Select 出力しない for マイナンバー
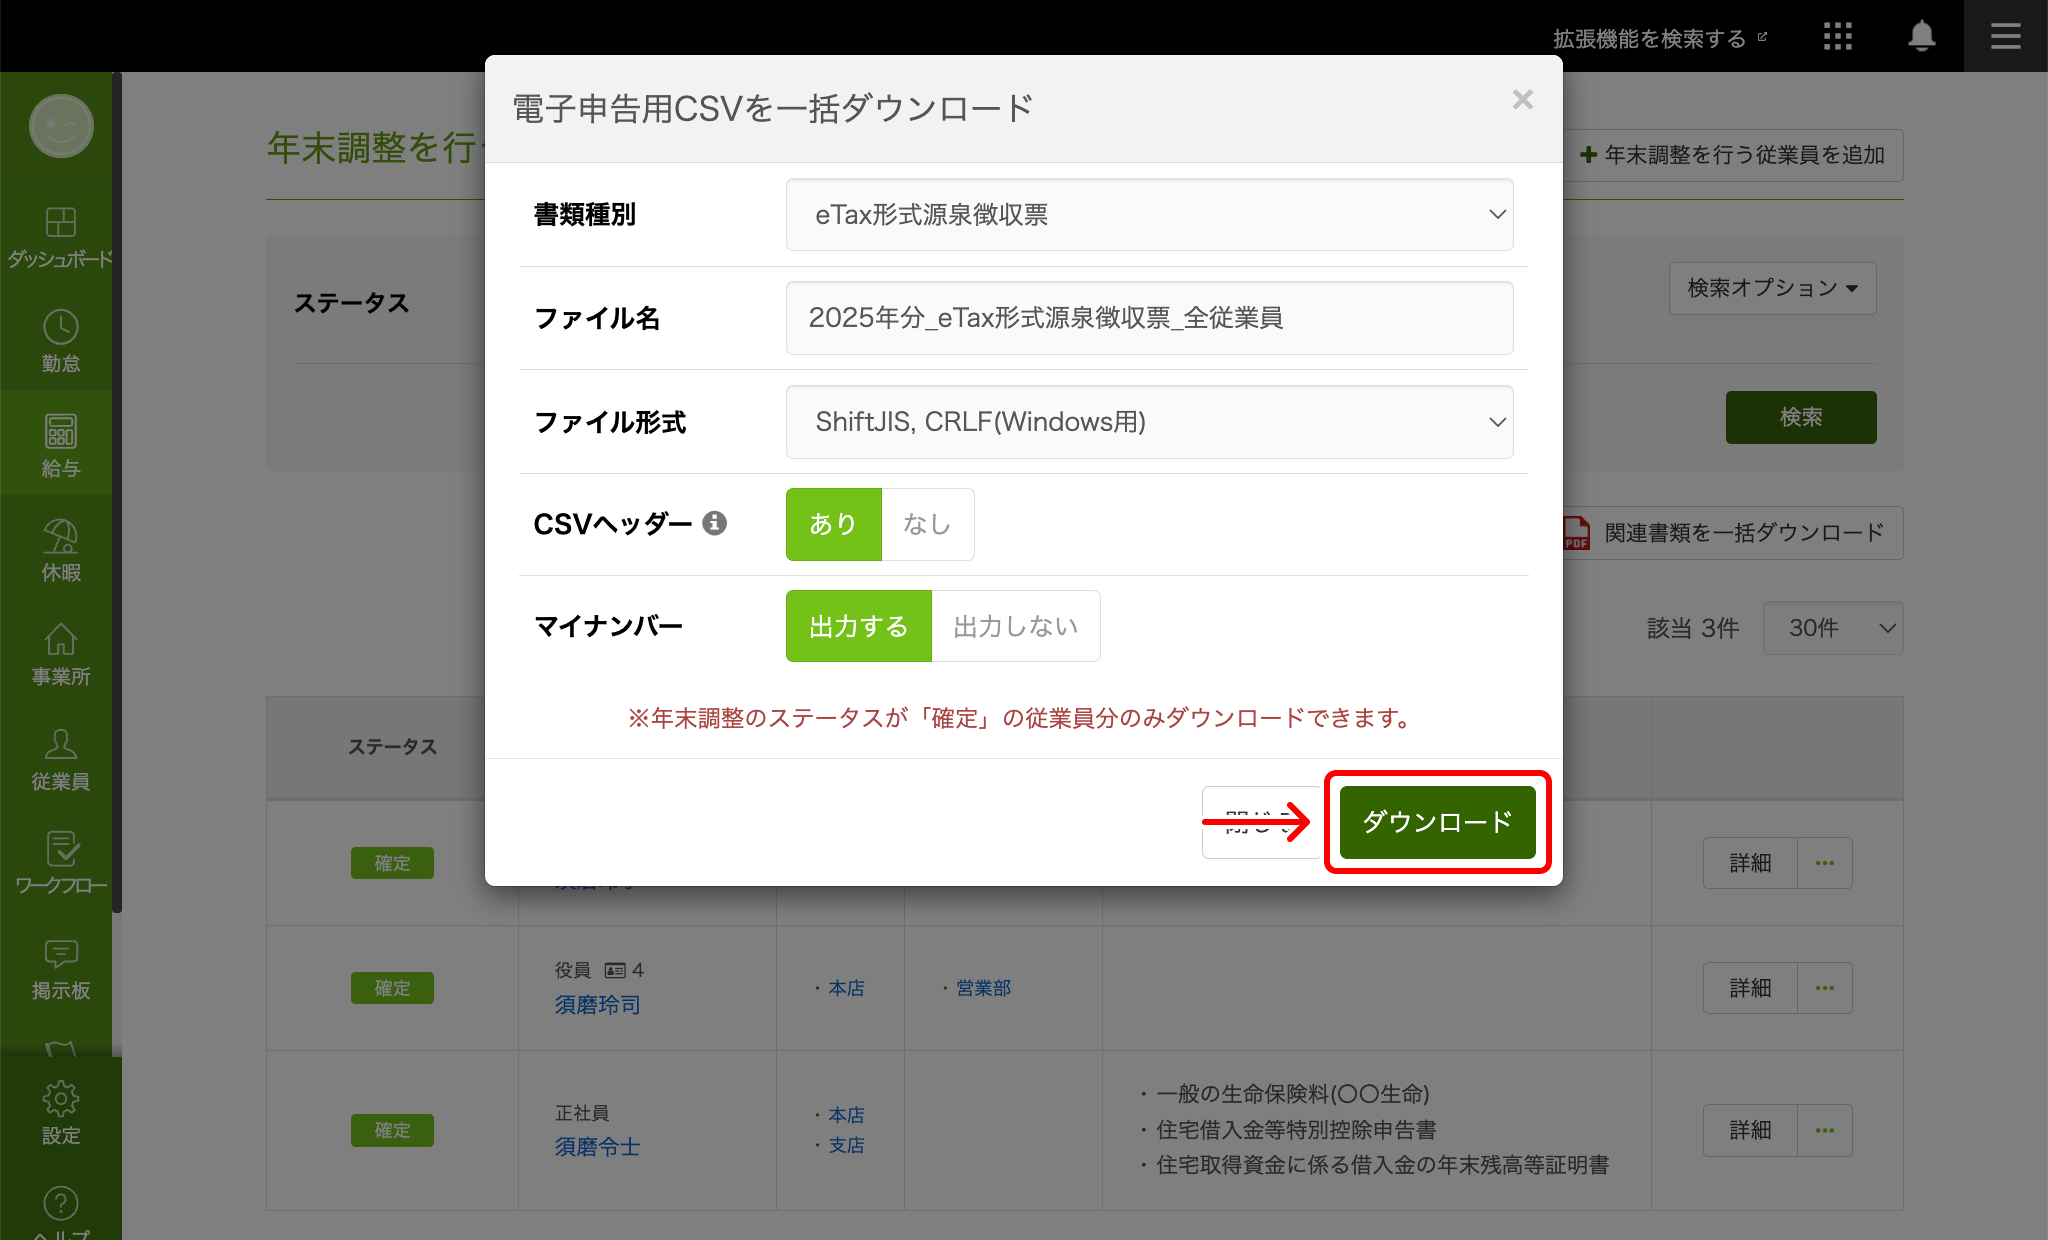 pyautogui.click(x=1015, y=626)
